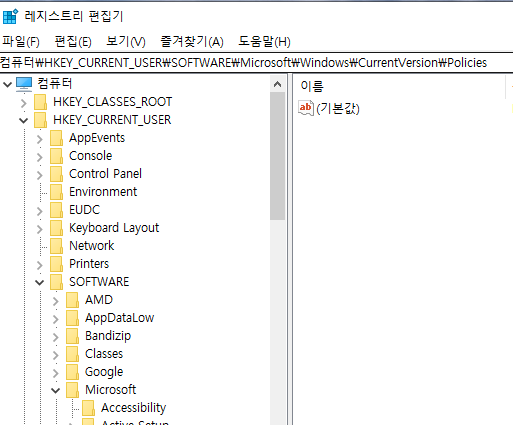
Task: Select the Control Panel key label
Action: coord(105,174)
